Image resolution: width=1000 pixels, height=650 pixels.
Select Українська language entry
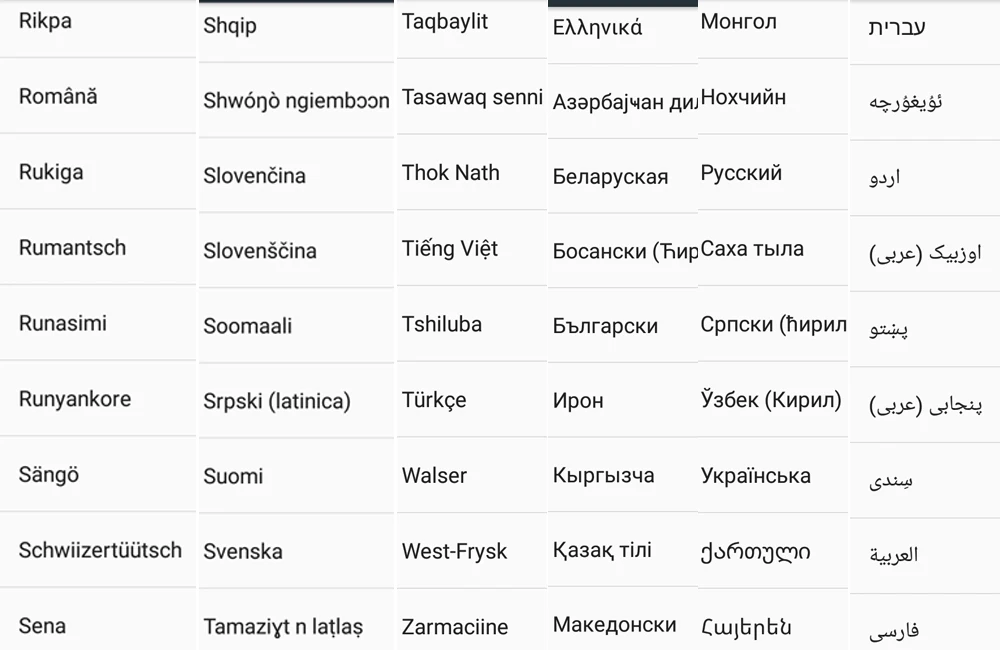[773, 475]
